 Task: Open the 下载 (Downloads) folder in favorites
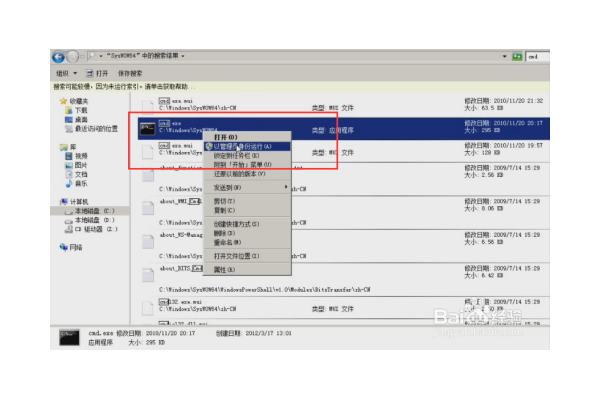pos(82,110)
